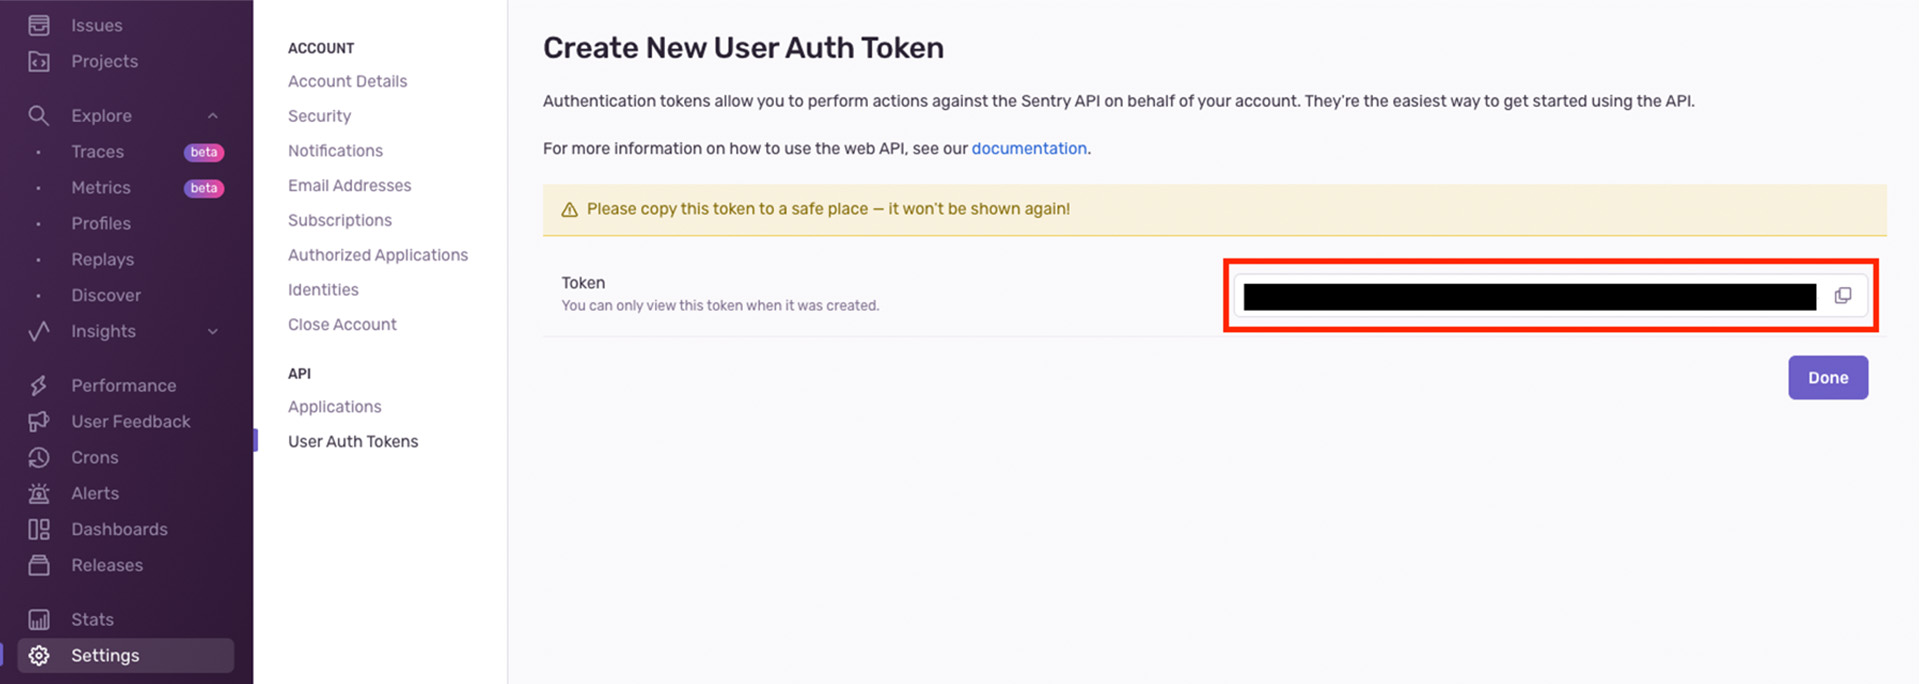Open Traces under Explore
The image size is (1920, 684).
(x=97, y=152)
